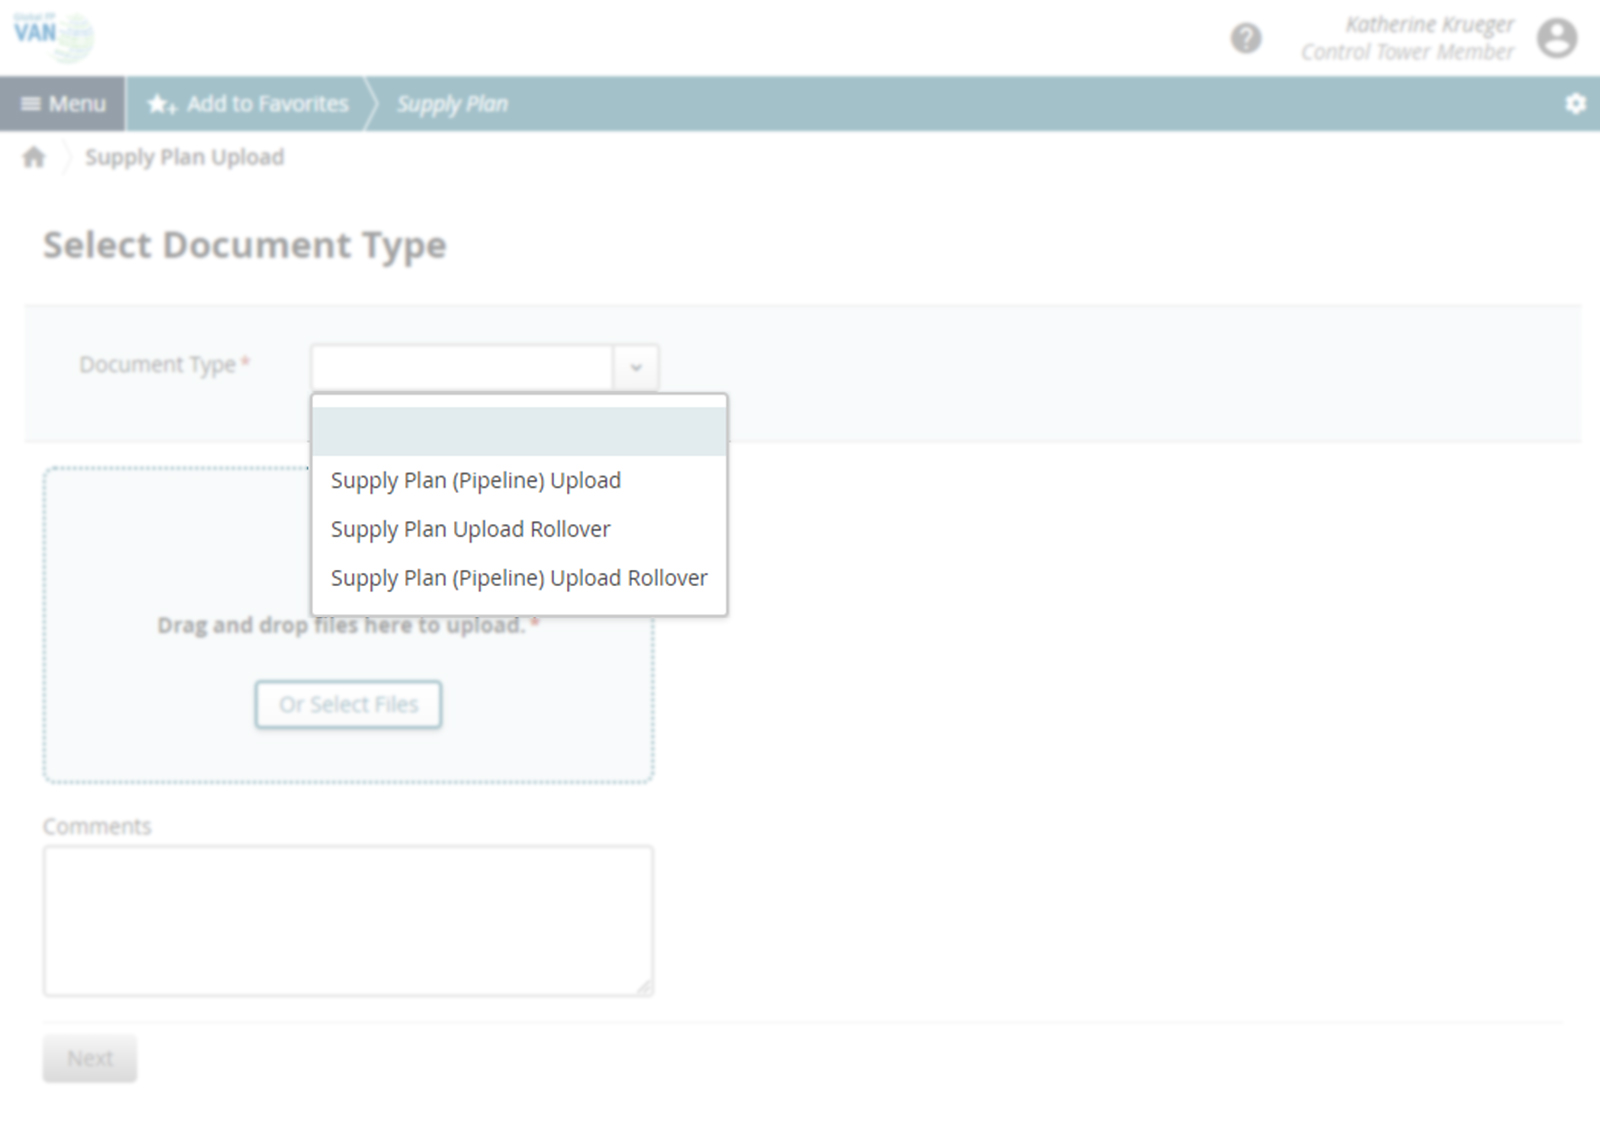
Task: Select Supply Plan (Pipeline) Upload option
Action: click(x=476, y=481)
